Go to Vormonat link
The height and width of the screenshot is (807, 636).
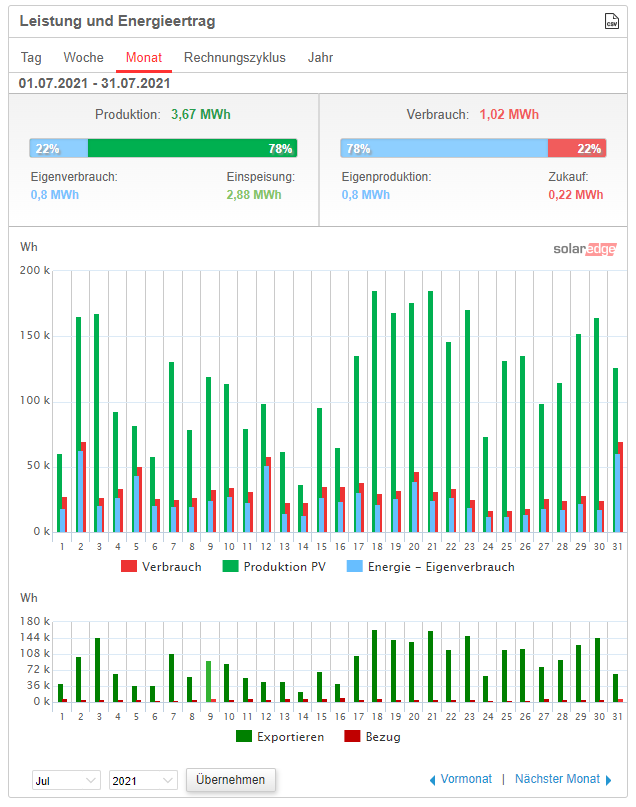[466, 780]
